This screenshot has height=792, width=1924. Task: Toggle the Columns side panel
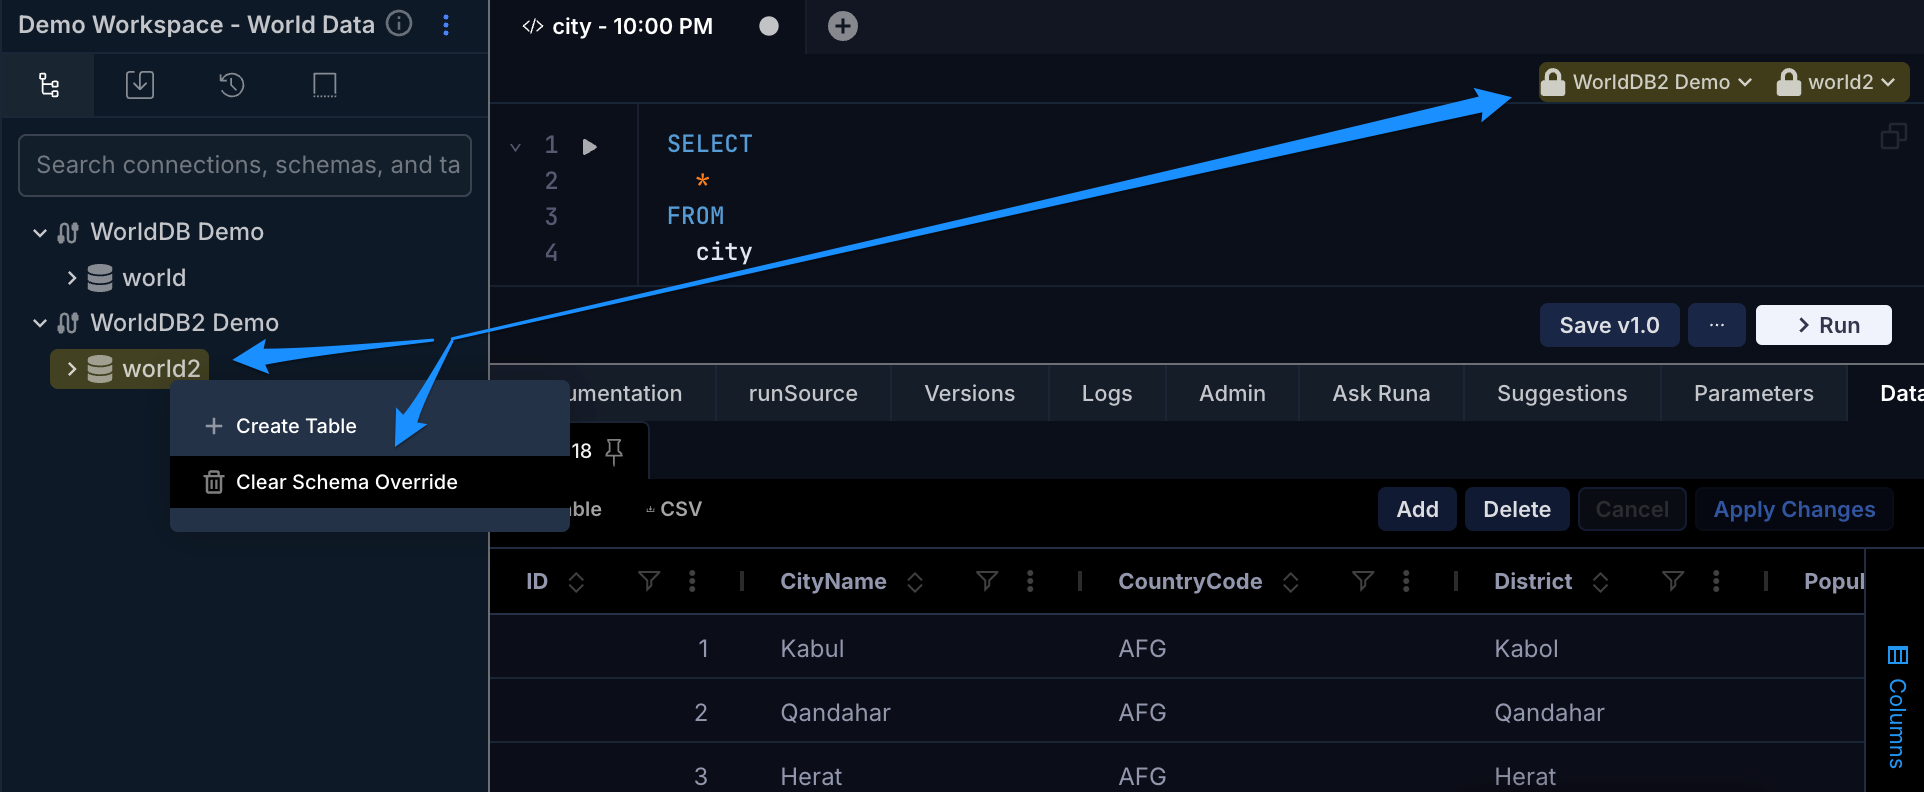tap(1897, 705)
